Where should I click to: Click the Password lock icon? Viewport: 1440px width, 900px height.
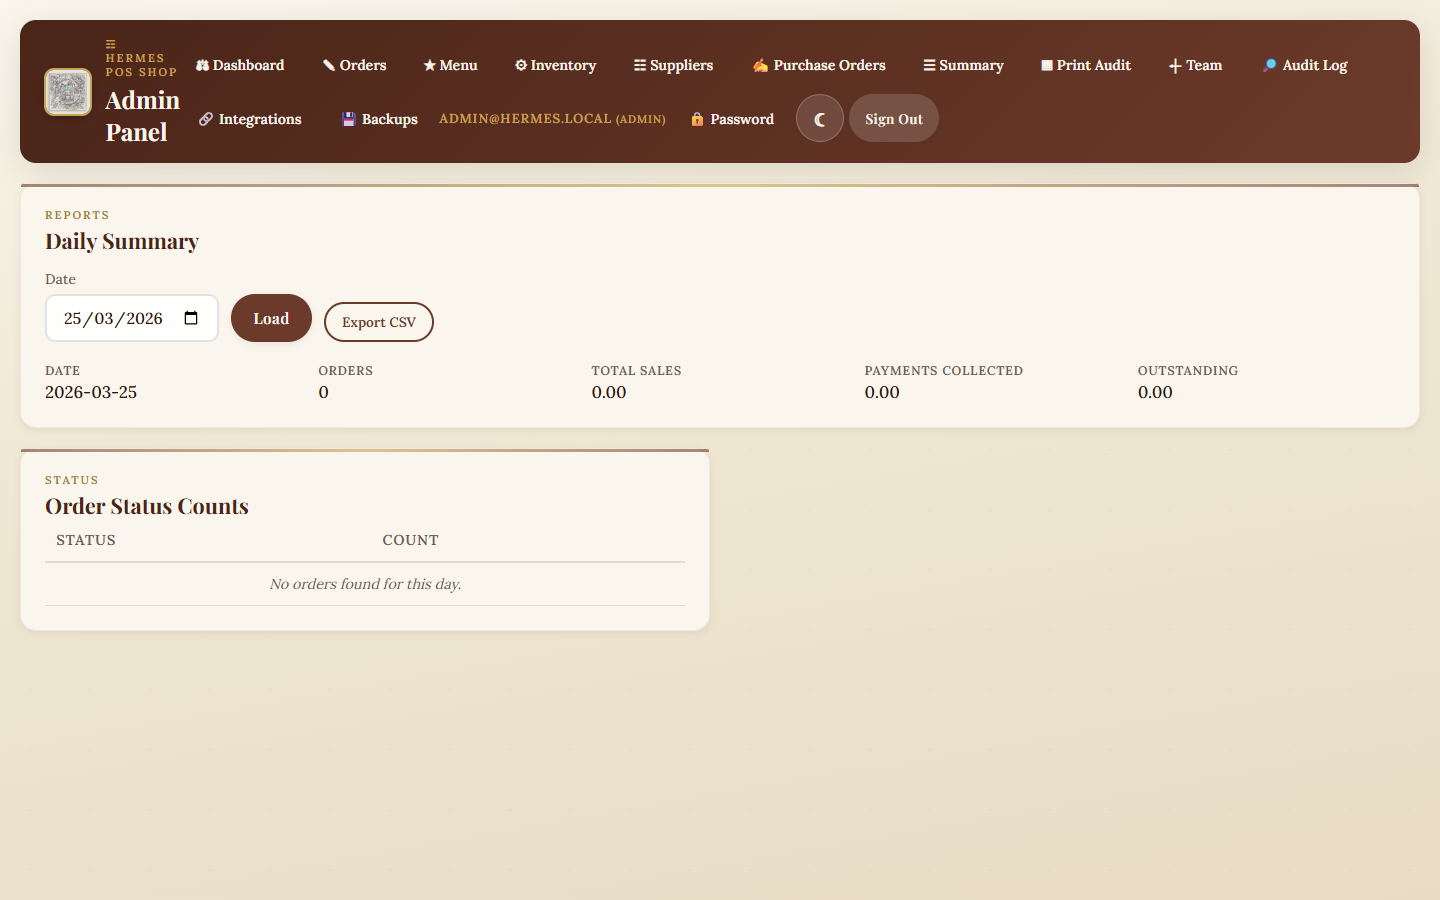(696, 118)
